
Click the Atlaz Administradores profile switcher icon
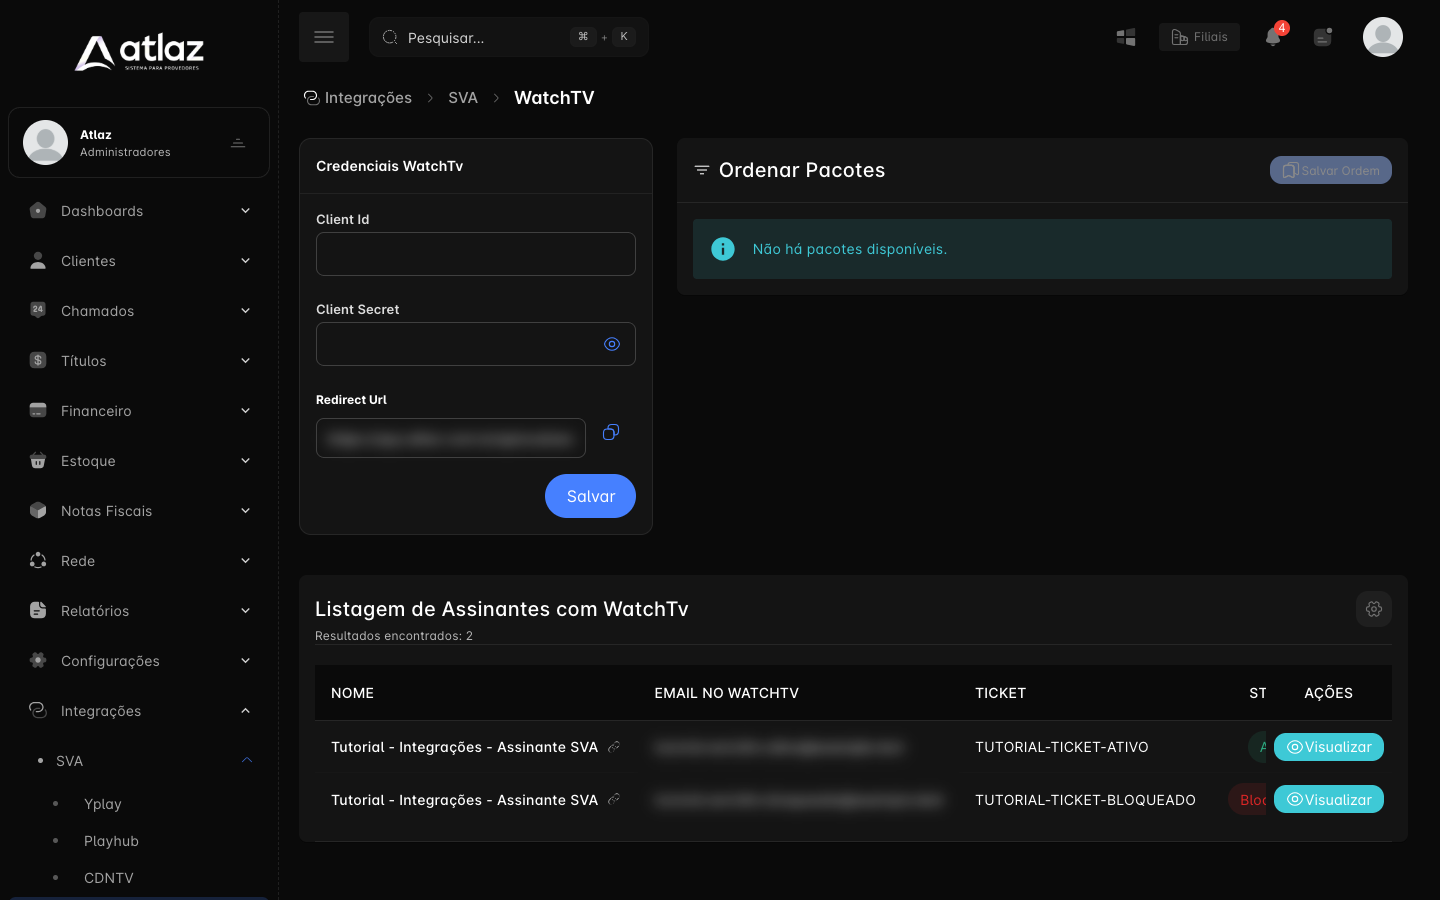(238, 143)
